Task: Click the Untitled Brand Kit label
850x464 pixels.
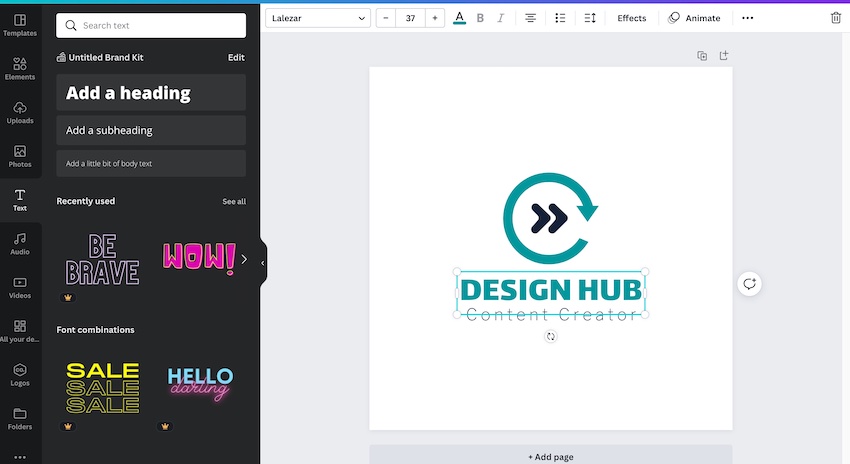Action: [x=106, y=57]
